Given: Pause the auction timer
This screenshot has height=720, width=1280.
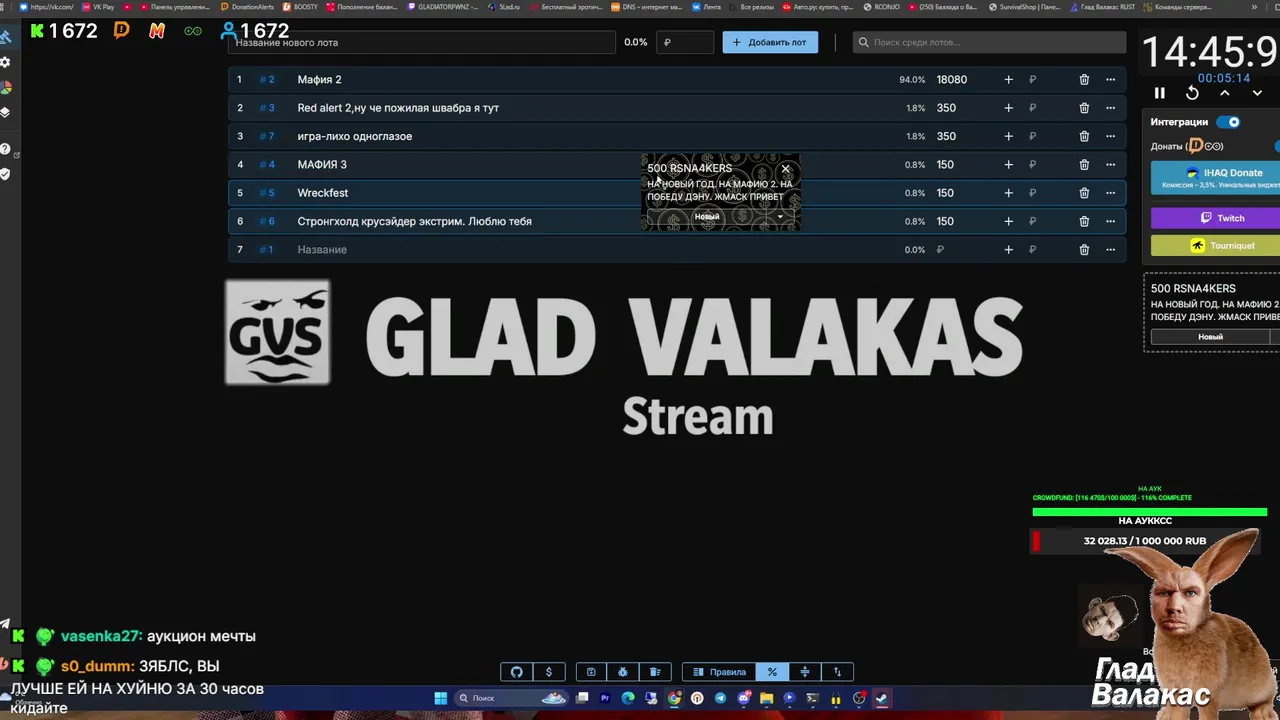Looking at the screenshot, I should pyautogui.click(x=1160, y=93).
